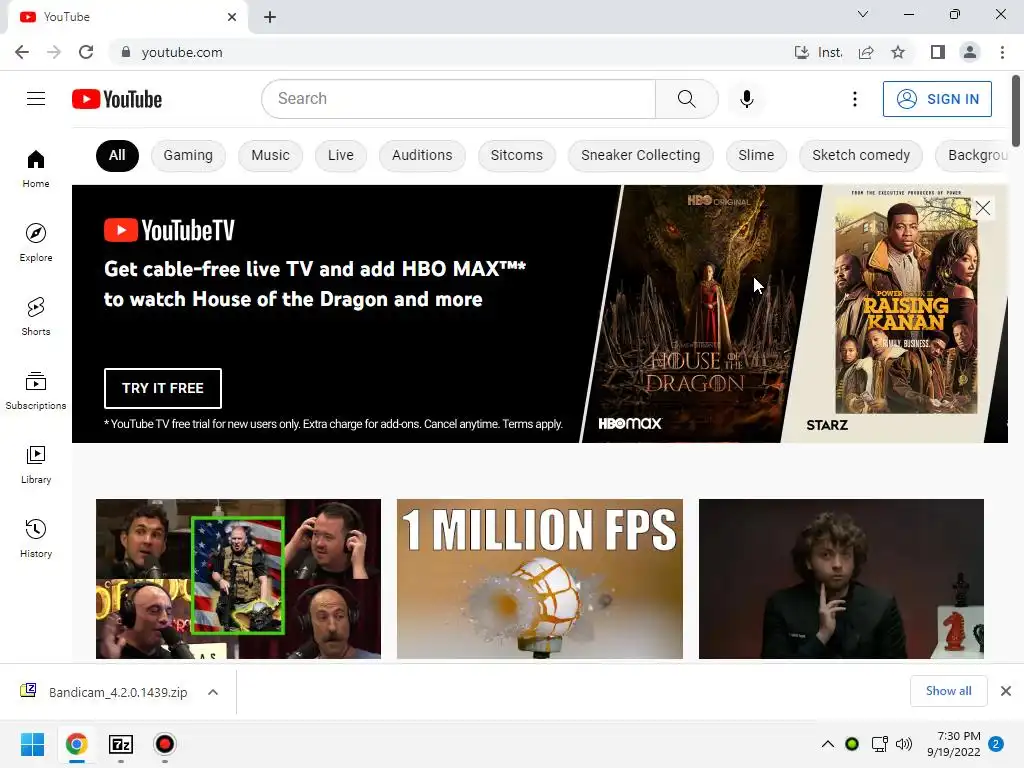The height and width of the screenshot is (768, 1024).
Task: Expand options for Bandicam zip download
Action: click(x=213, y=692)
